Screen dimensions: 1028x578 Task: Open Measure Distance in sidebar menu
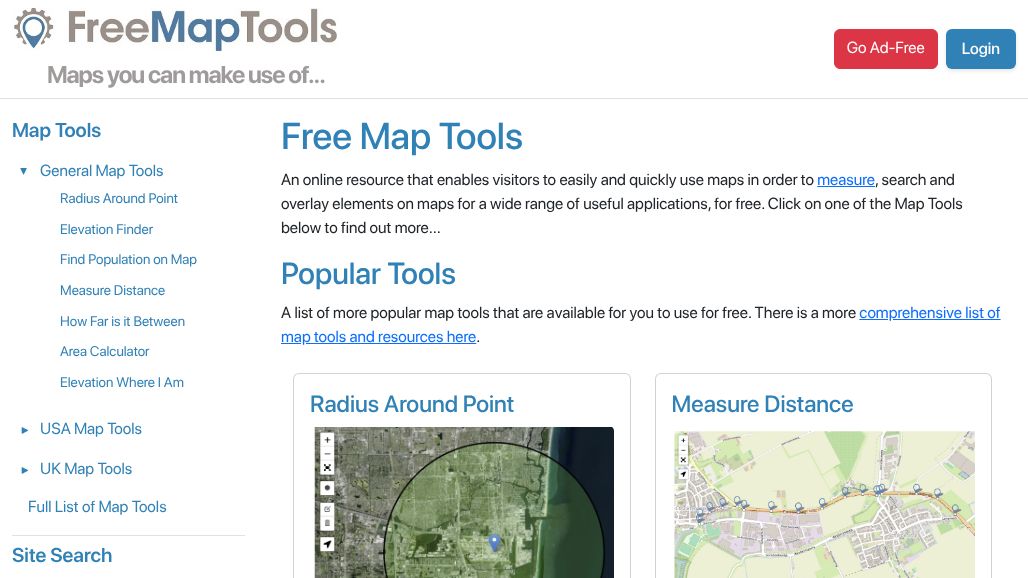tap(112, 290)
